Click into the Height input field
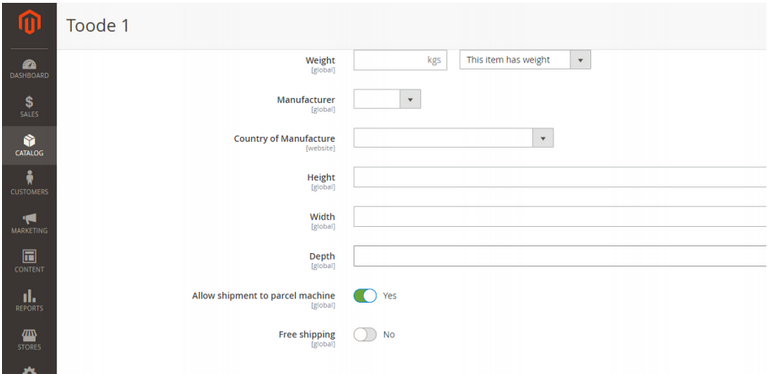Image resolution: width=767 pixels, height=374 pixels. (560, 177)
